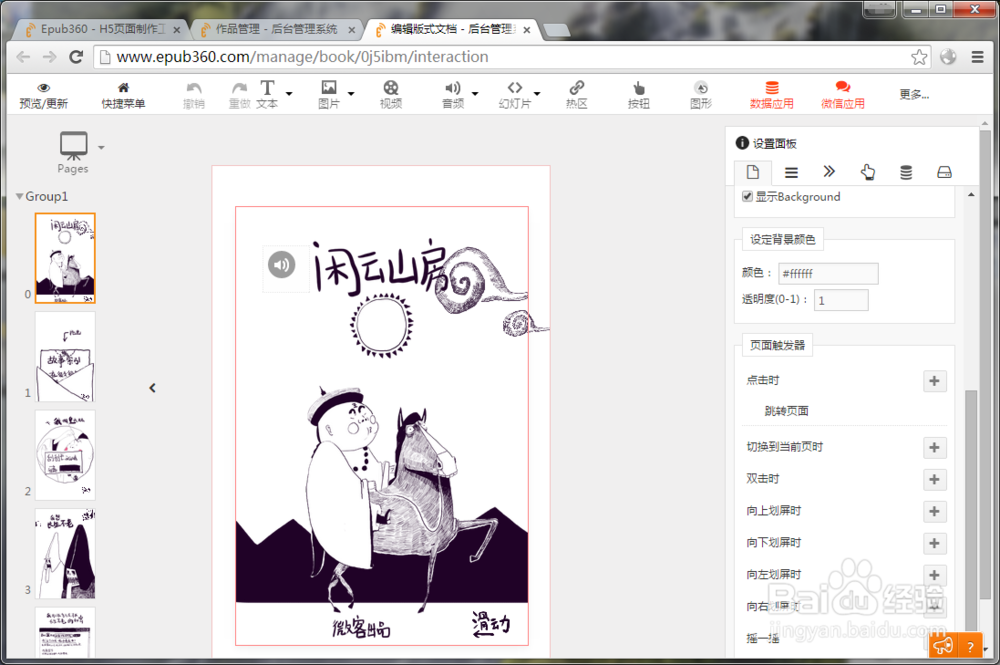Open the drive-shaped tab in settings panel

click(x=945, y=172)
